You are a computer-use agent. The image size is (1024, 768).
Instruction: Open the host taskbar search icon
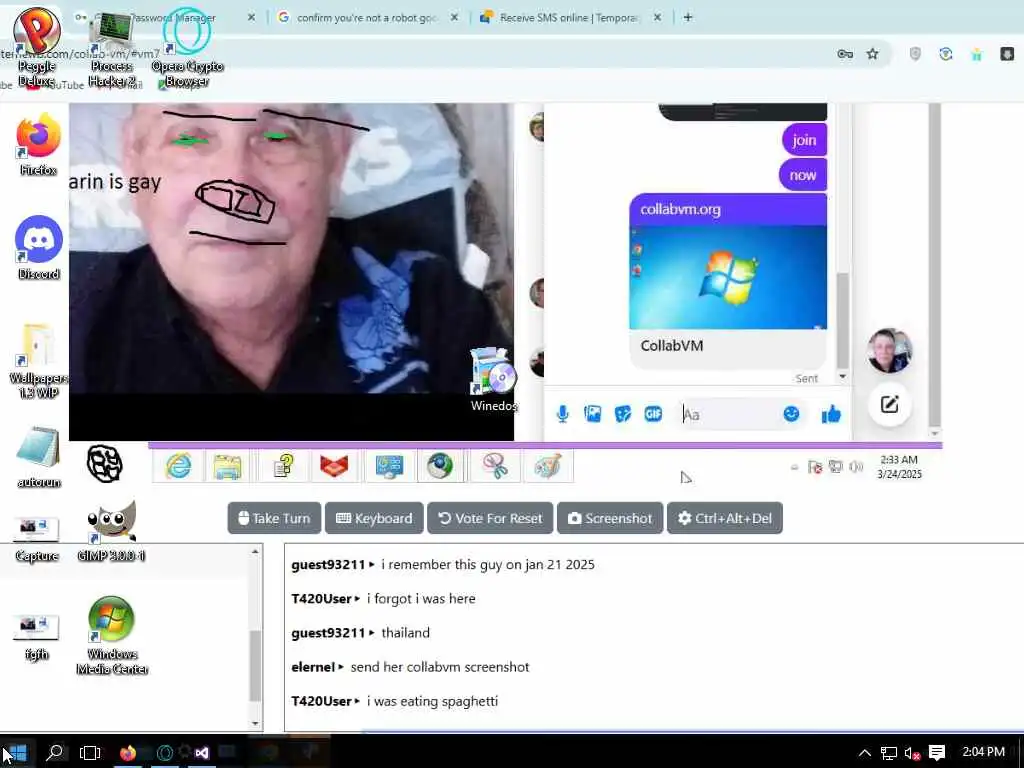tap(55, 752)
